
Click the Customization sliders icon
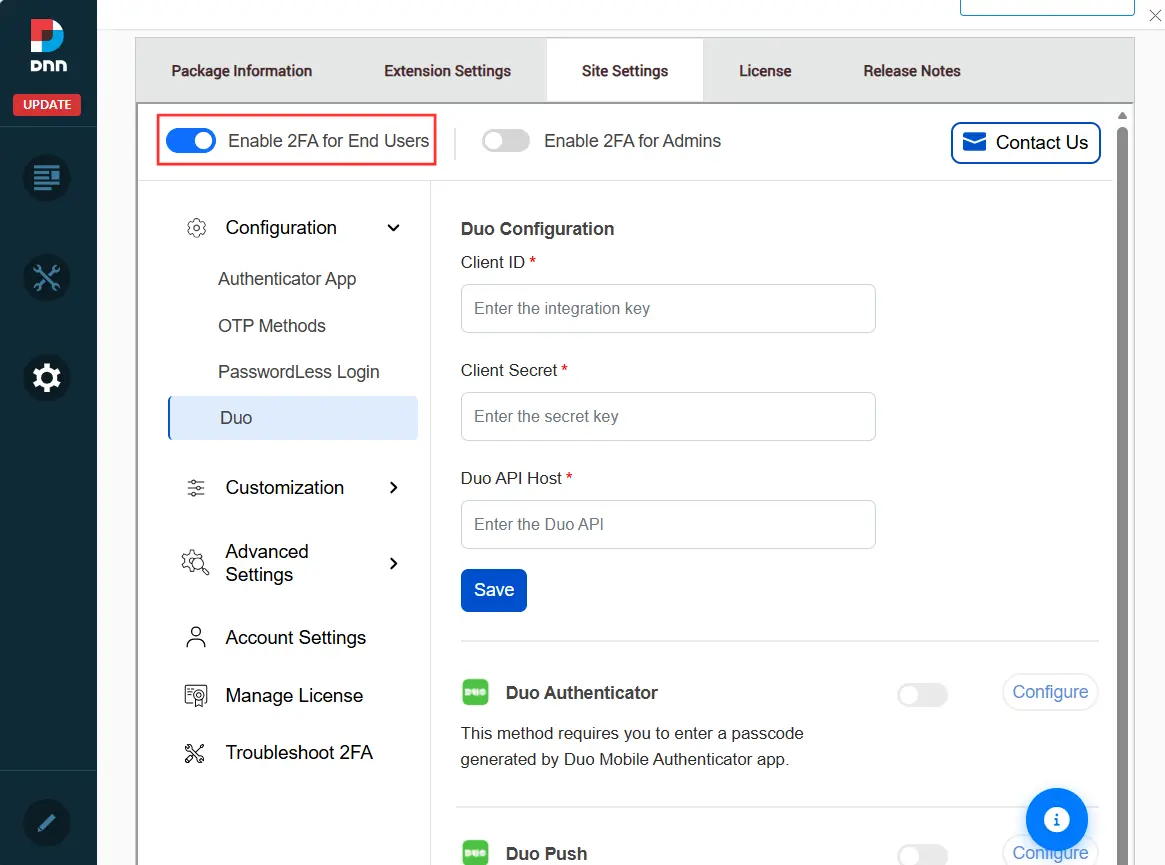point(196,487)
